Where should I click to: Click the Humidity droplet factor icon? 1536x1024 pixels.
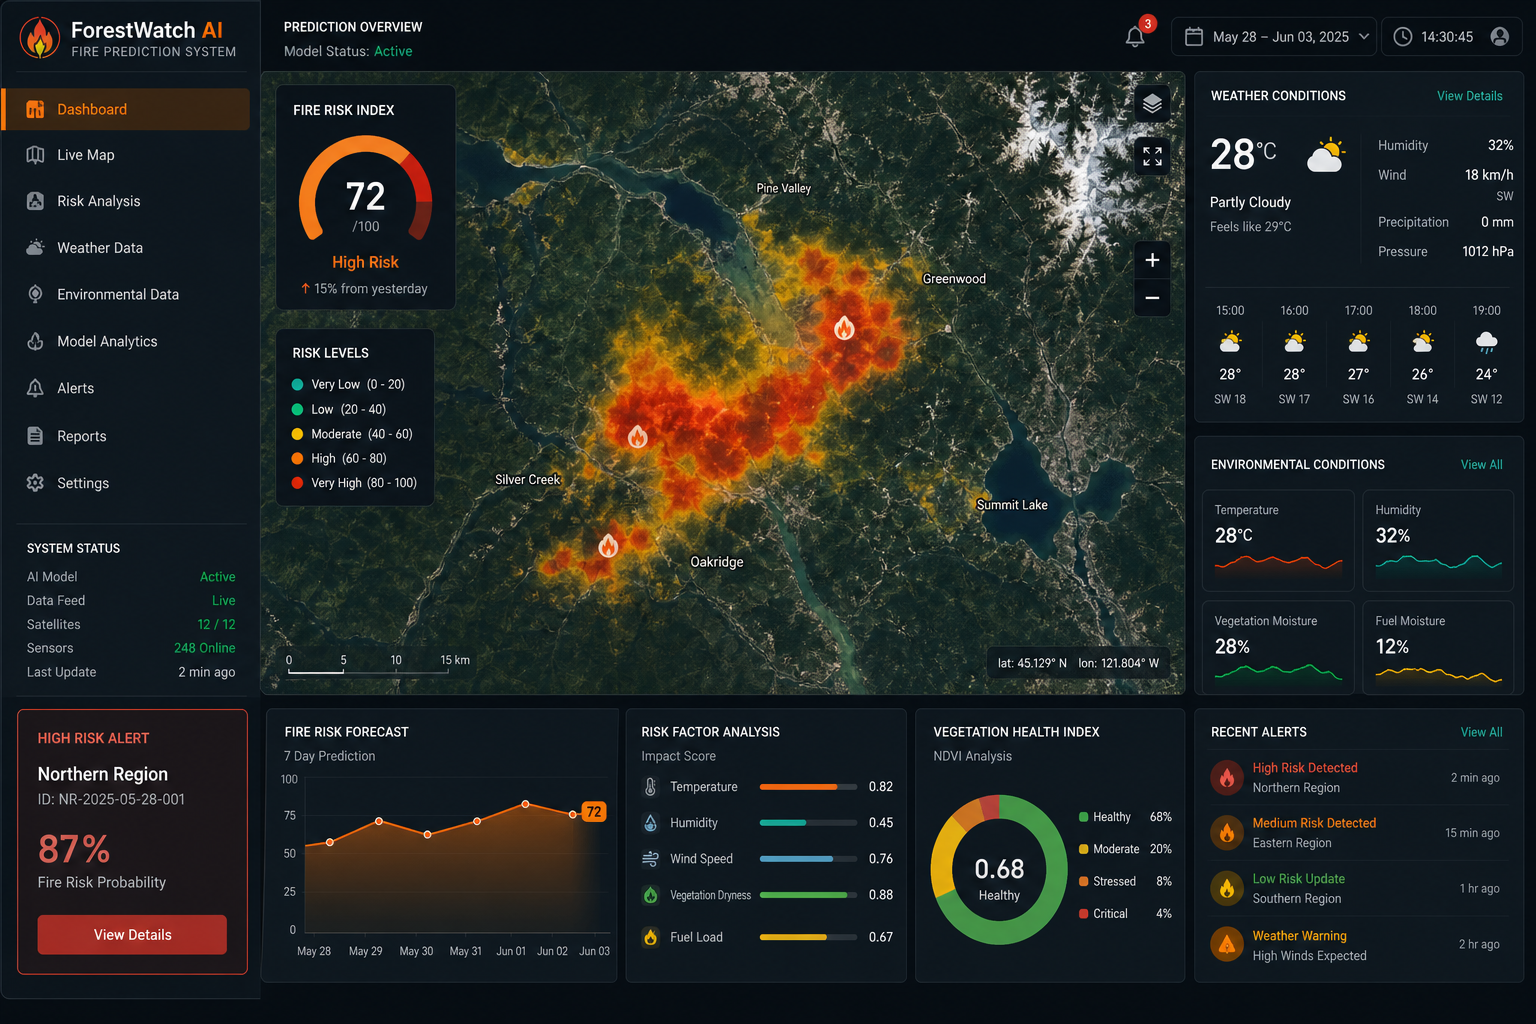650,823
